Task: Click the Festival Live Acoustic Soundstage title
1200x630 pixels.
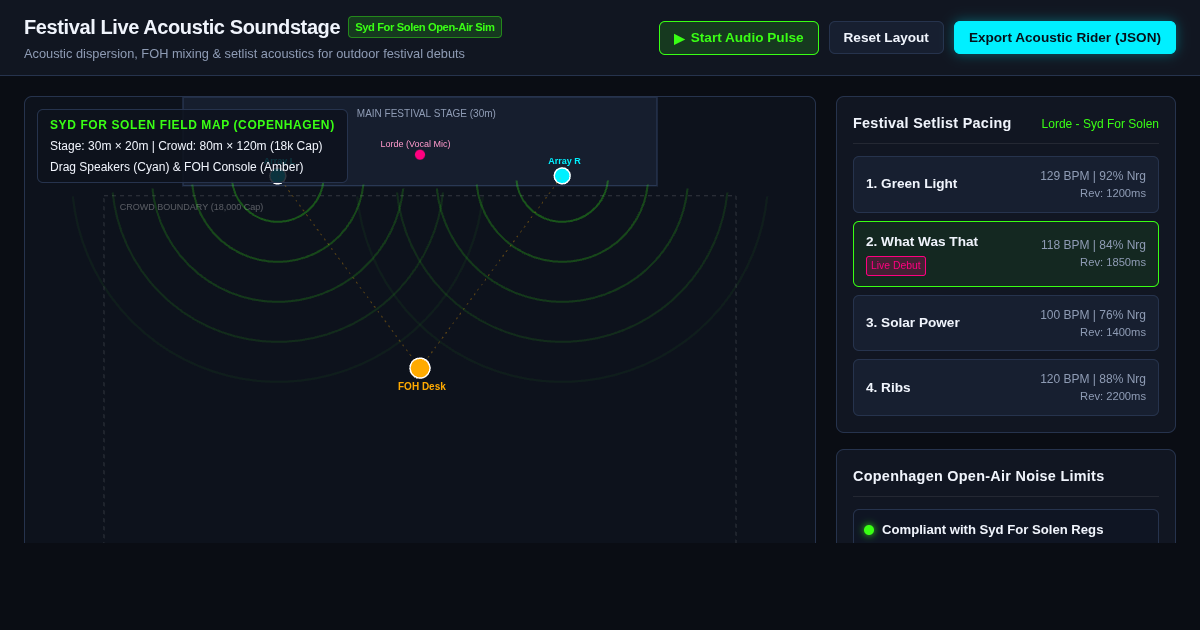Action: [x=182, y=27]
